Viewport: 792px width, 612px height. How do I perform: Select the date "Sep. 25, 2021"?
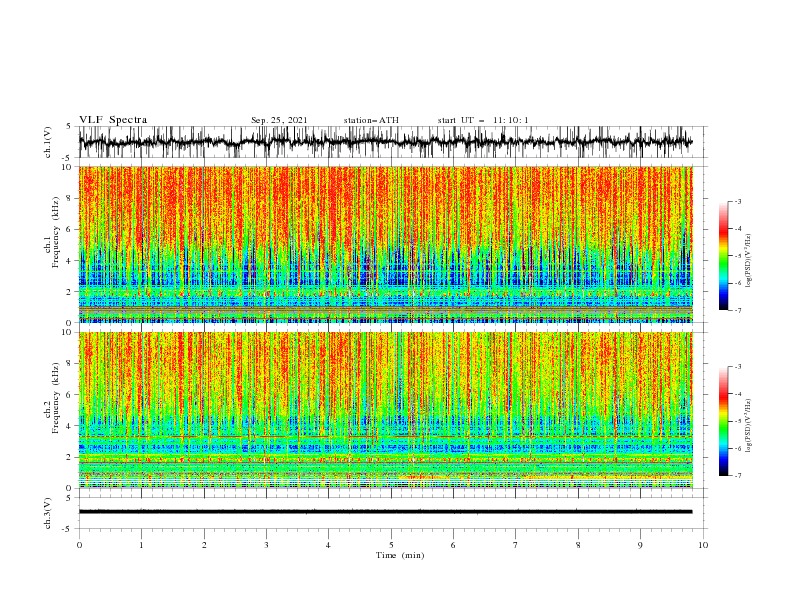(x=279, y=120)
